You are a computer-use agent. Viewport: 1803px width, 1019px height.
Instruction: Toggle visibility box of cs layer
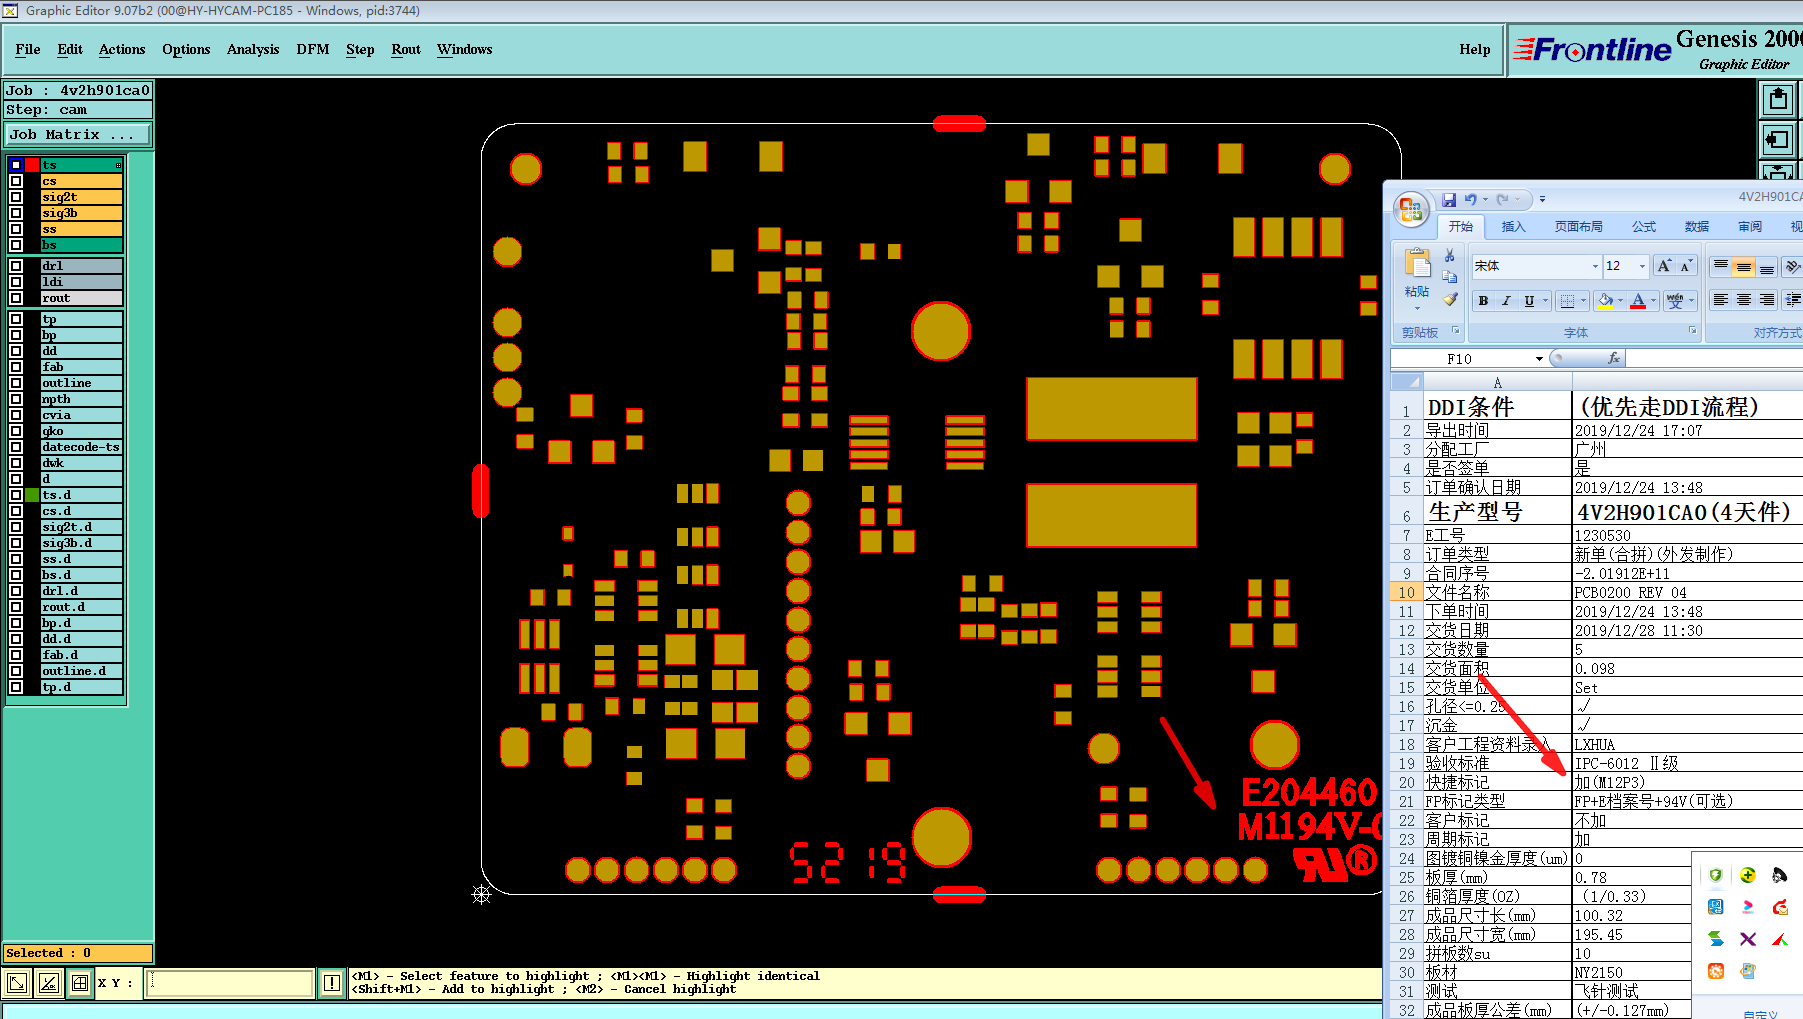pos(16,181)
